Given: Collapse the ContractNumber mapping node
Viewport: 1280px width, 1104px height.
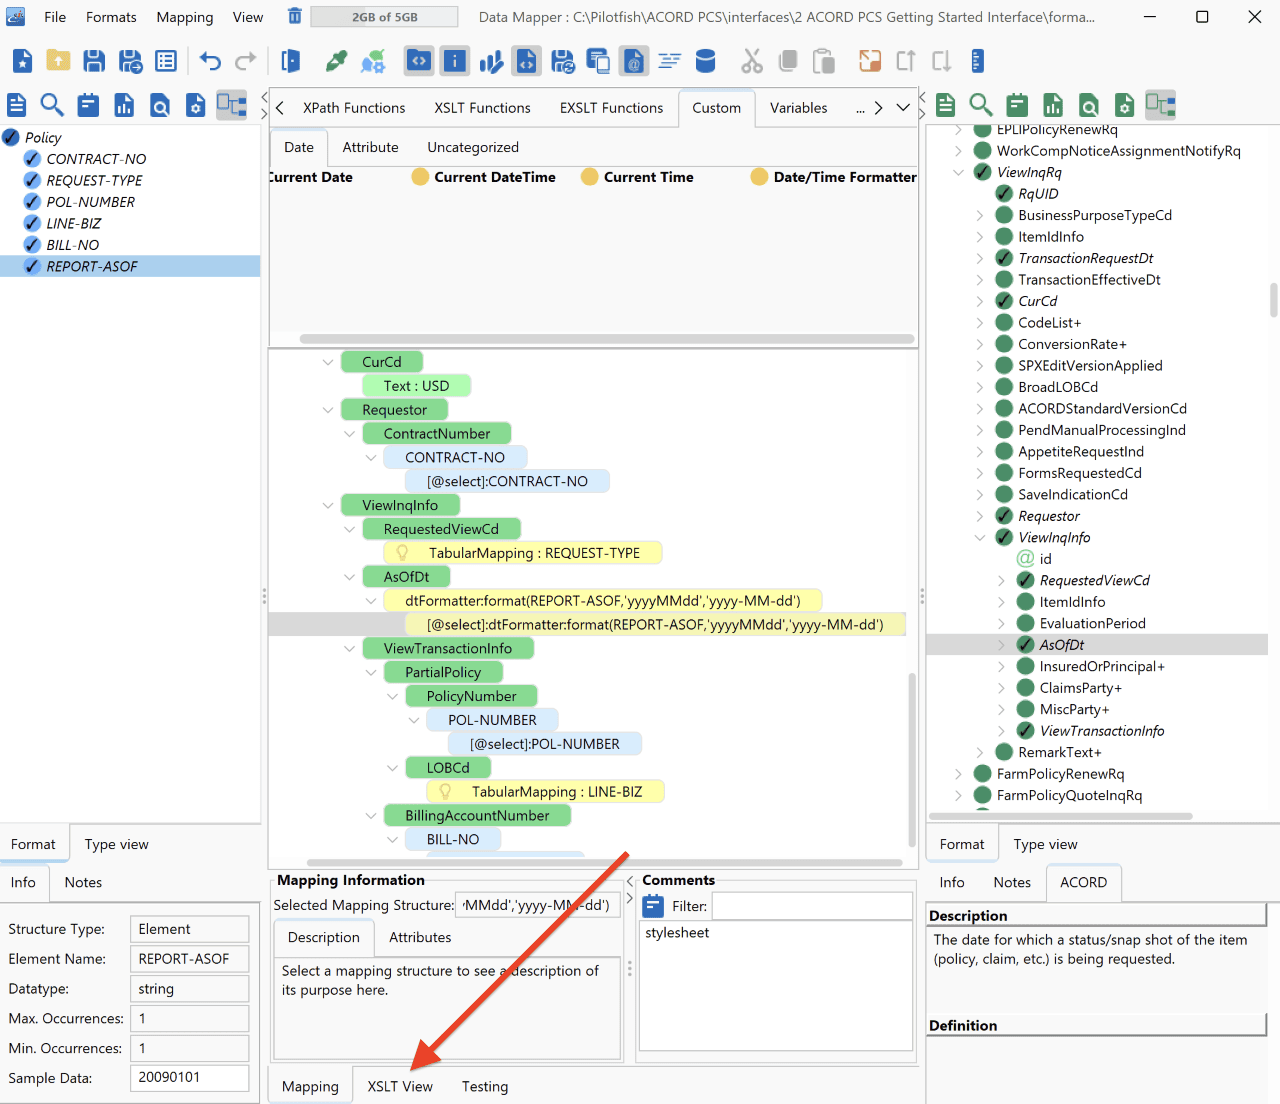Looking at the screenshot, I should pyautogui.click(x=349, y=434).
